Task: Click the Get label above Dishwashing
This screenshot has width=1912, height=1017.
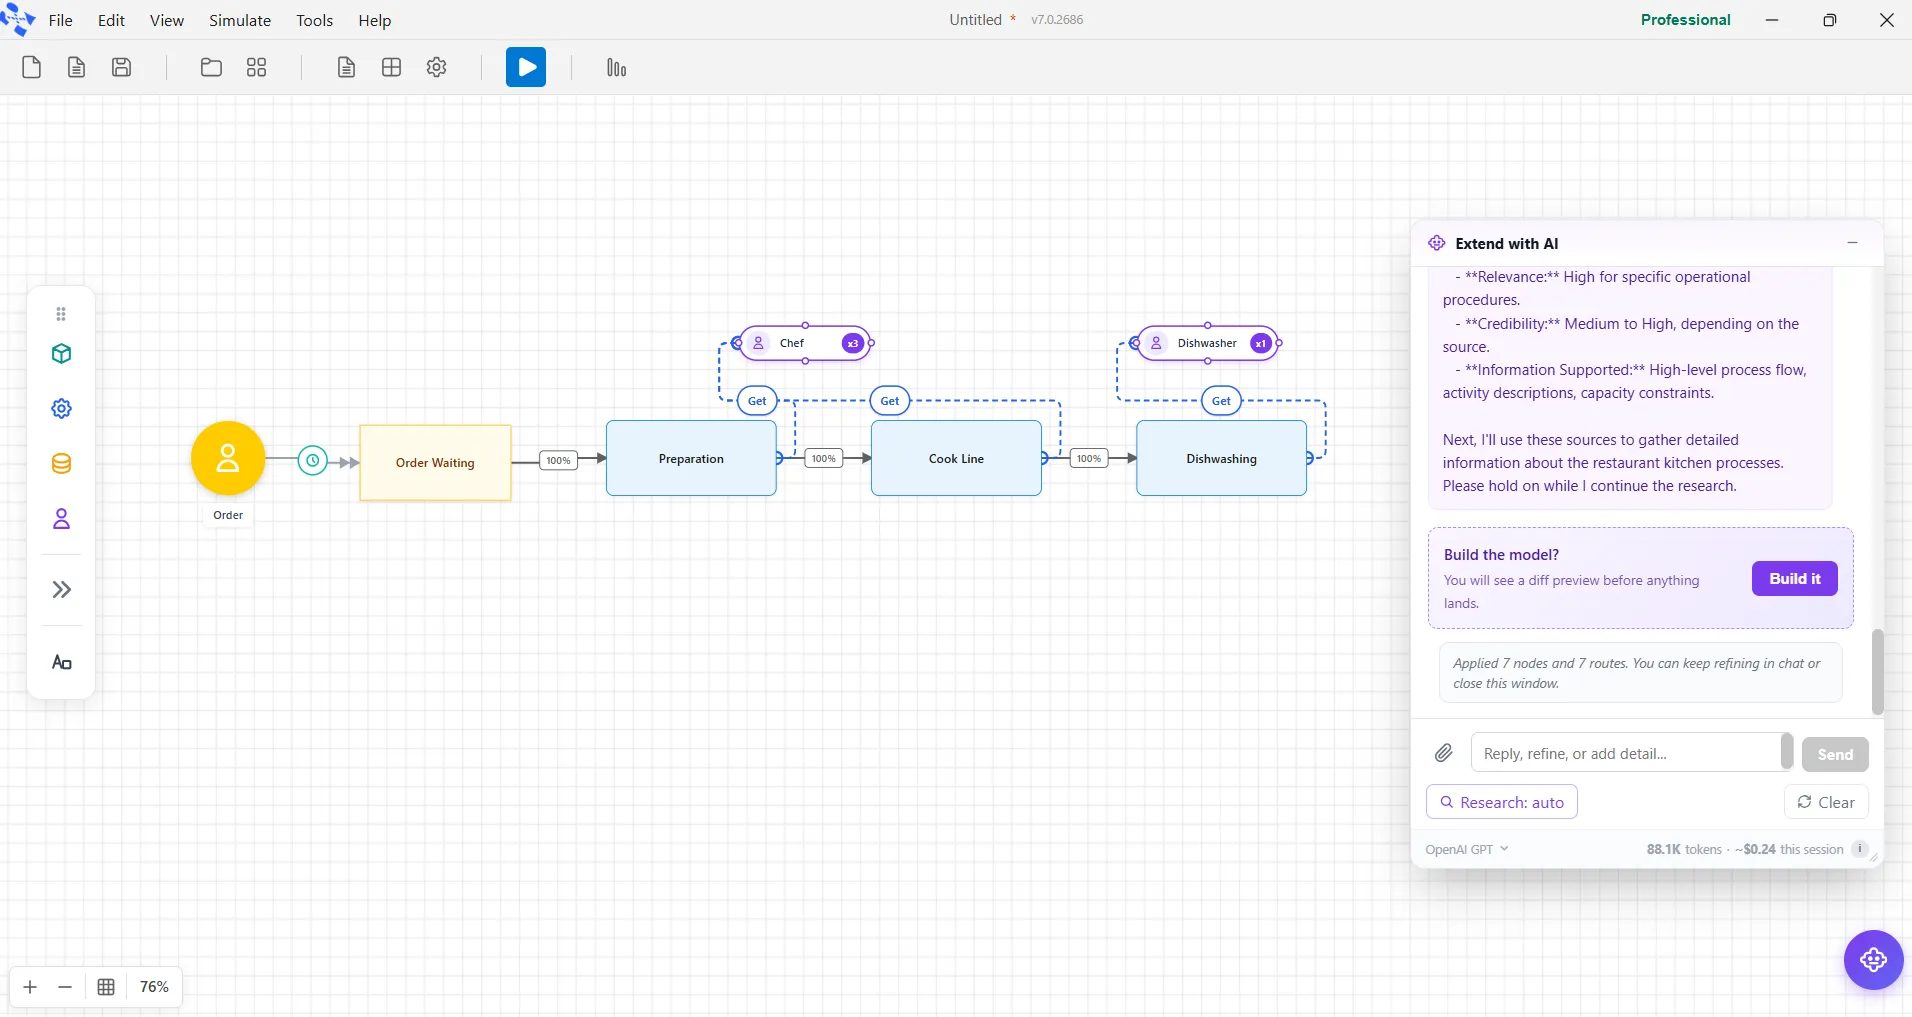Action: [1221, 401]
